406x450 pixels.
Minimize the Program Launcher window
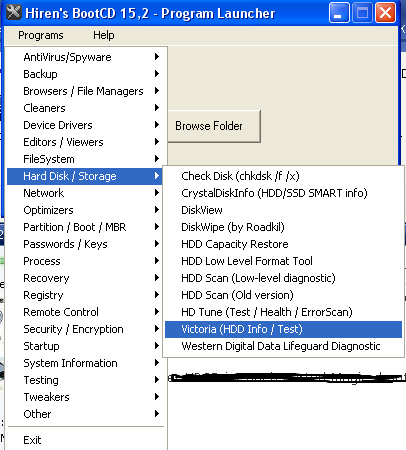point(339,13)
